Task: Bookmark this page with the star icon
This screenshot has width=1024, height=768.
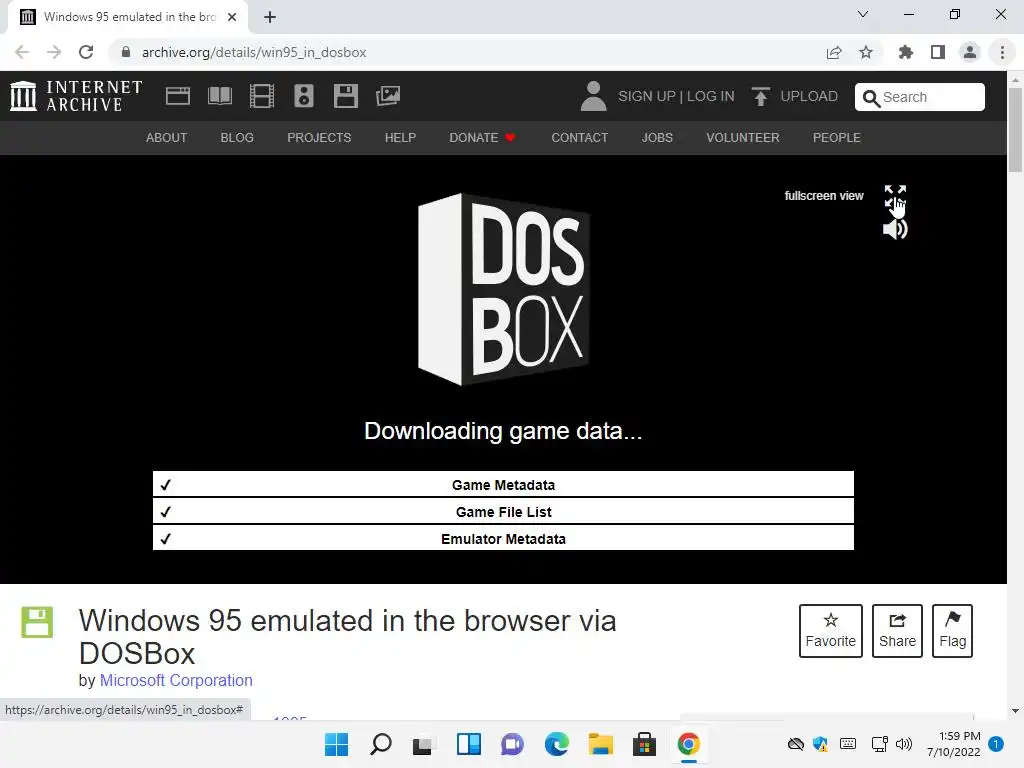Action: [866, 52]
